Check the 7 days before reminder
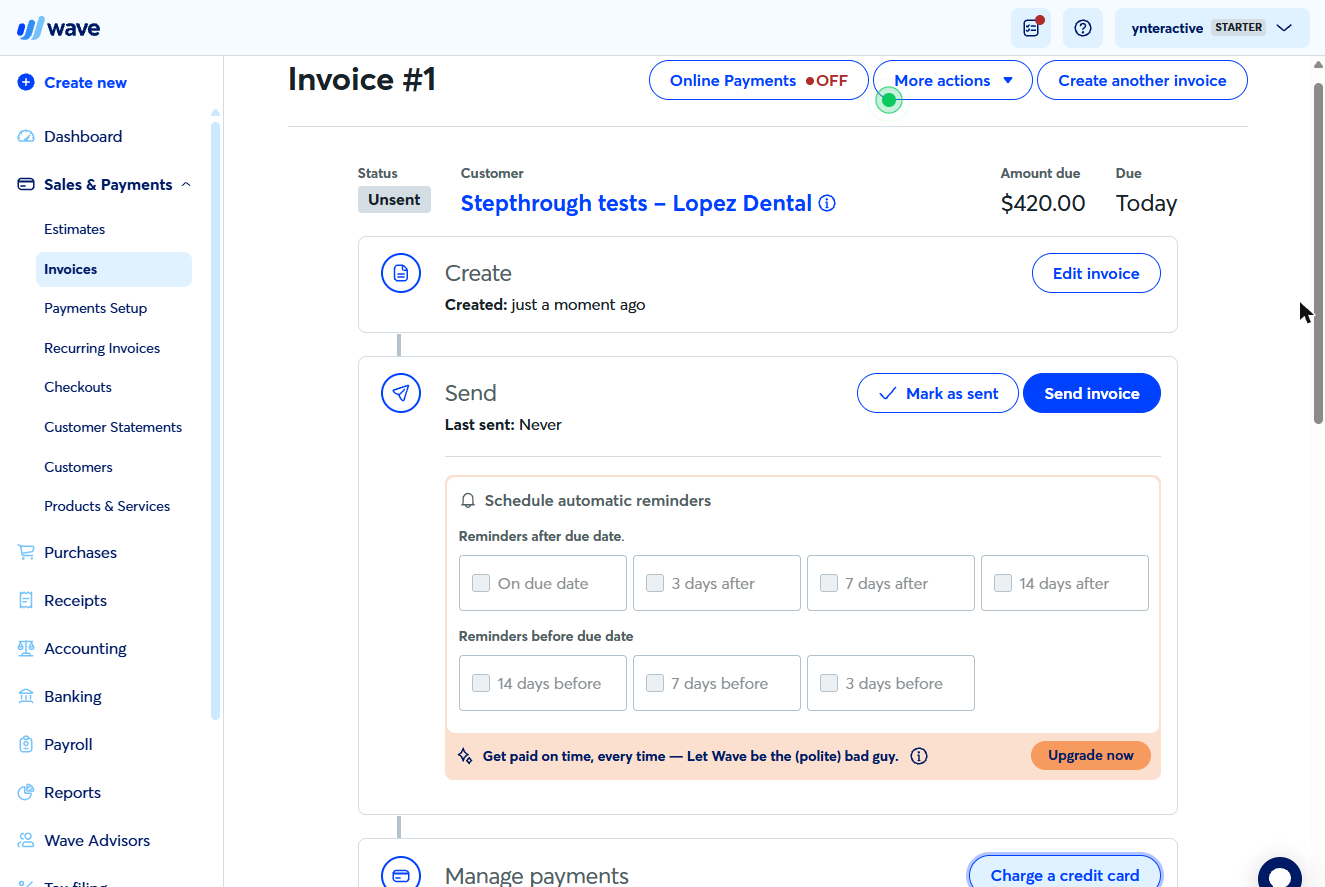Screen dimensions: 1325x887 pyautogui.click(x=655, y=683)
